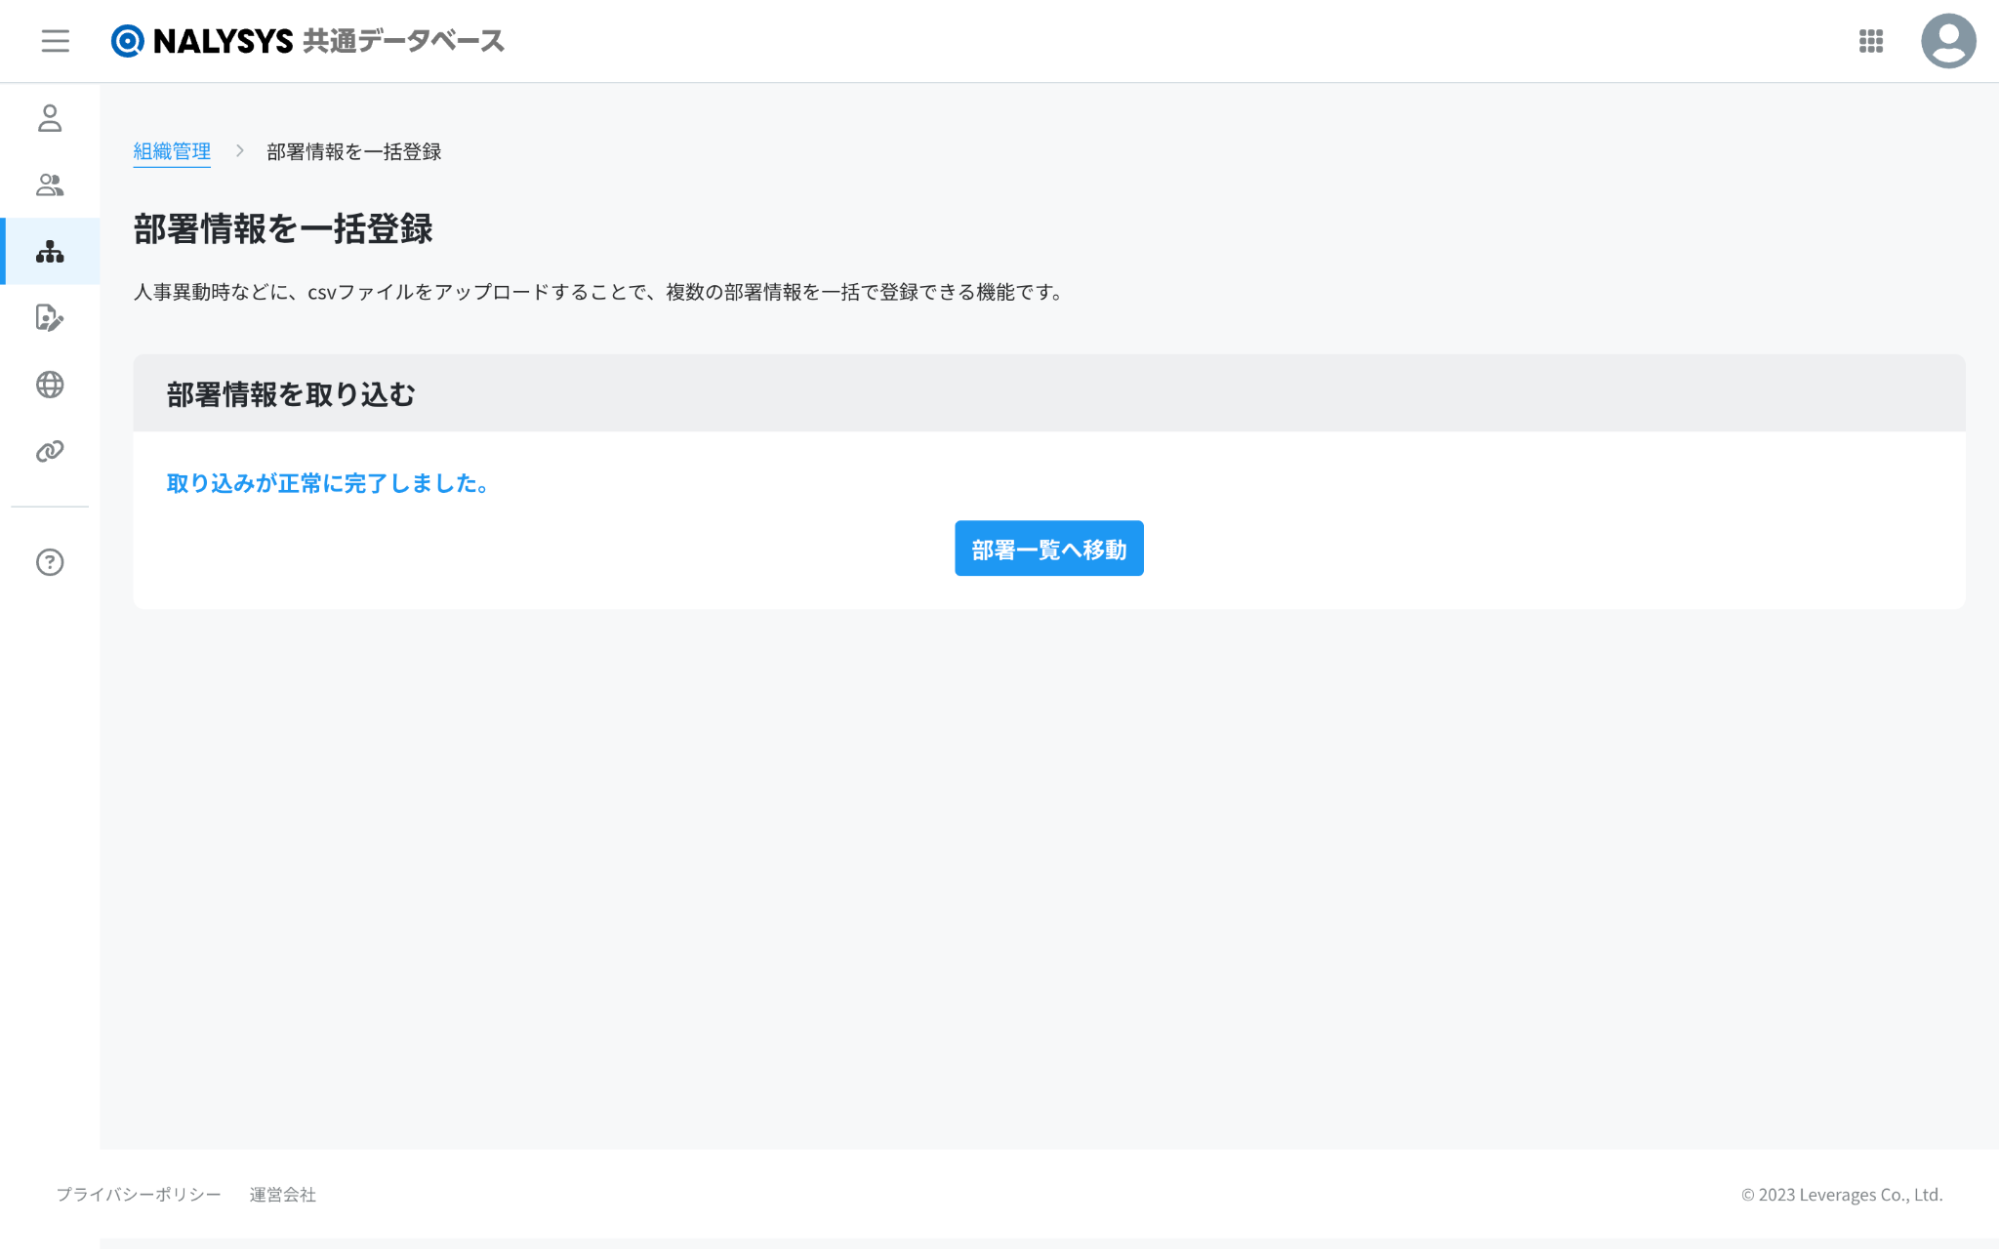Open the document edit sidebar icon

(x=50, y=318)
